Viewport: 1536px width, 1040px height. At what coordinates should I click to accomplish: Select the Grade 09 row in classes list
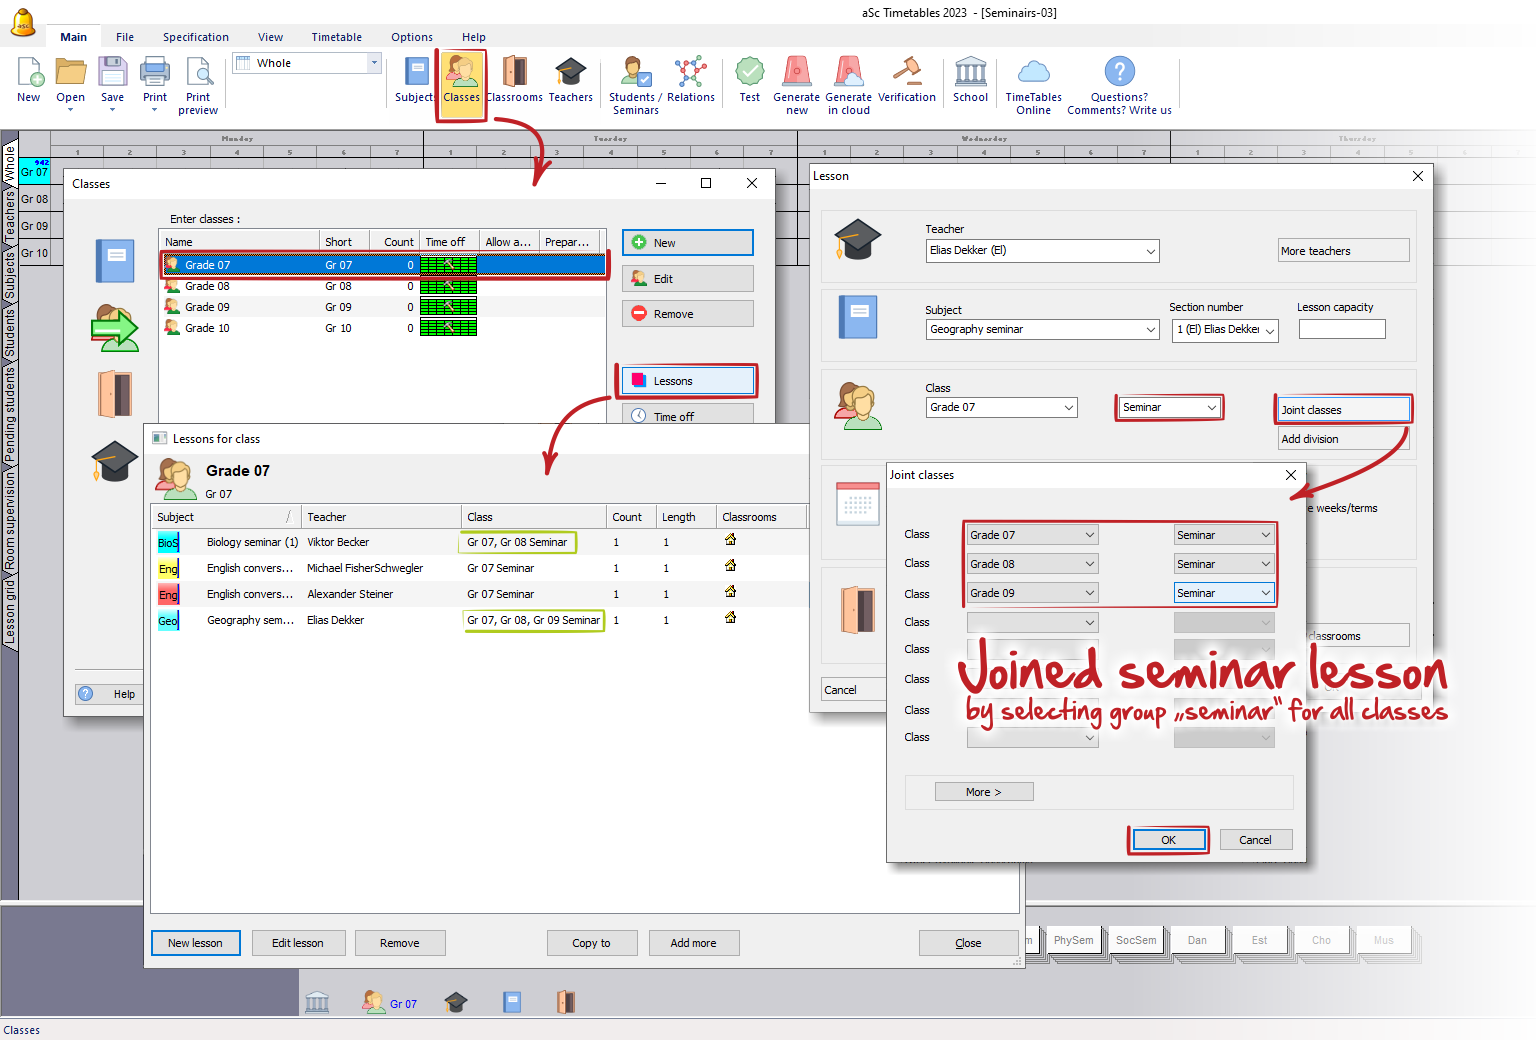[x=383, y=307]
